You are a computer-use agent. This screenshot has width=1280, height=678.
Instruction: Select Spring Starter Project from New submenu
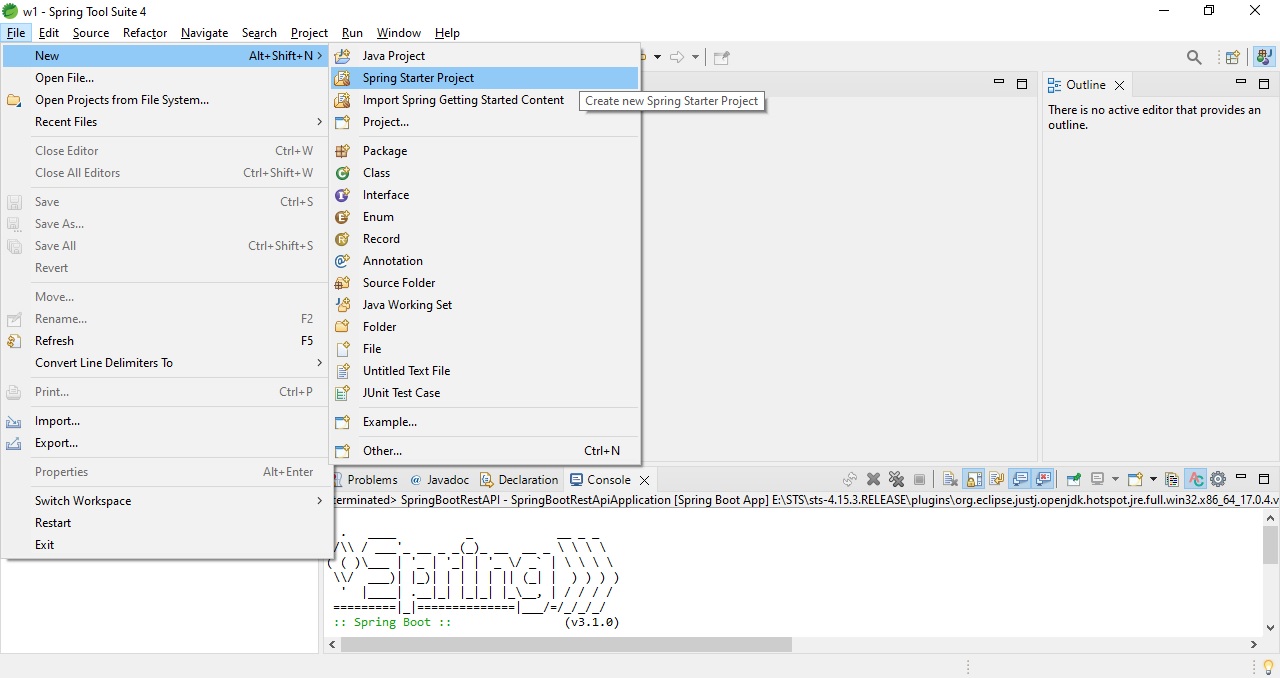tap(418, 78)
